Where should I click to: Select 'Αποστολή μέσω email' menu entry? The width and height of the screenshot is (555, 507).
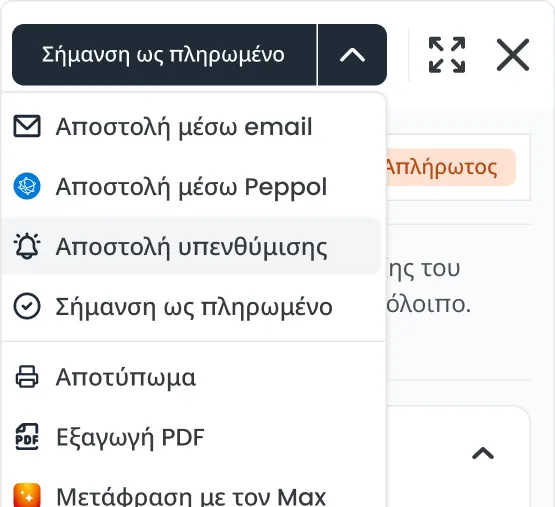click(x=191, y=126)
